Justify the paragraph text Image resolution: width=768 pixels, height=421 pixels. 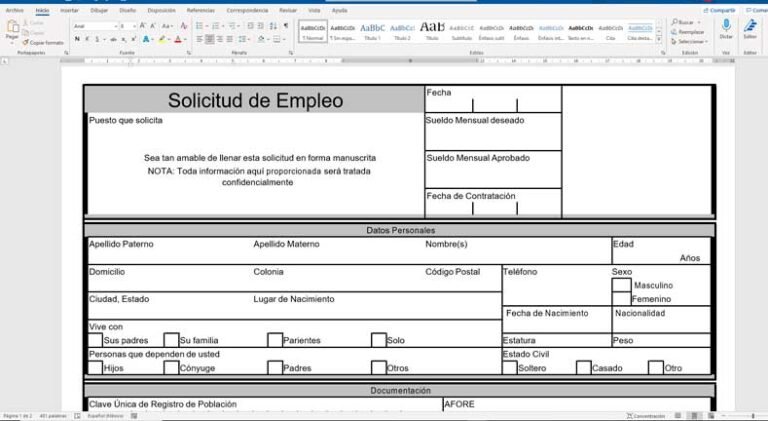pyautogui.click(x=230, y=39)
